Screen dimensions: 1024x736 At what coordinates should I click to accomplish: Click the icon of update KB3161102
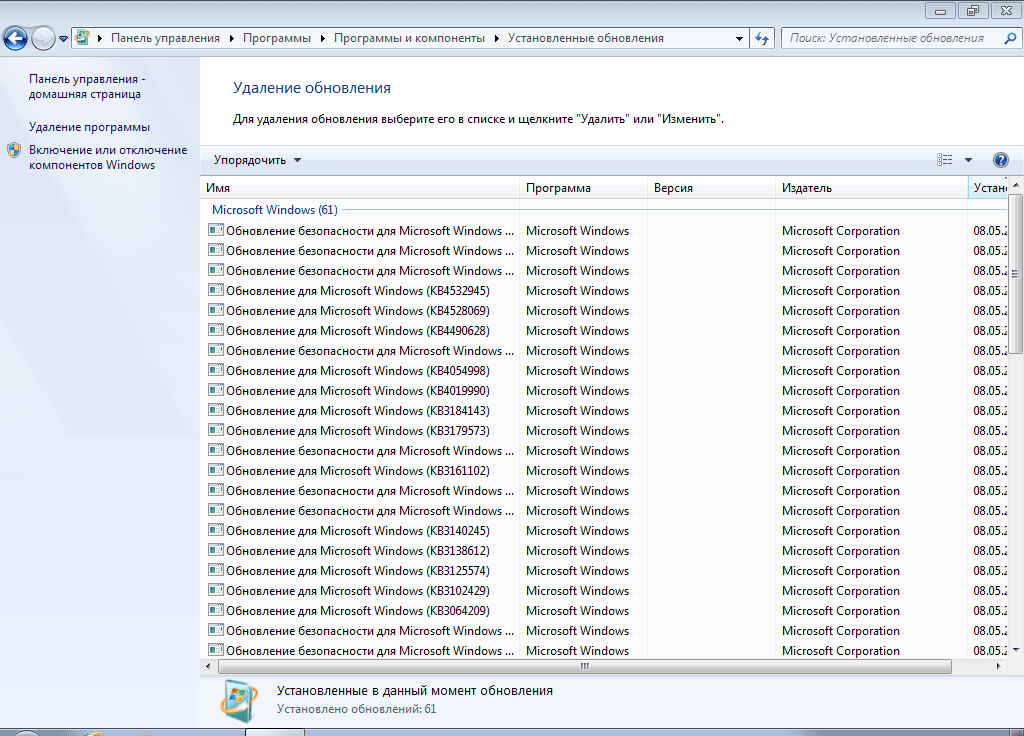click(216, 470)
